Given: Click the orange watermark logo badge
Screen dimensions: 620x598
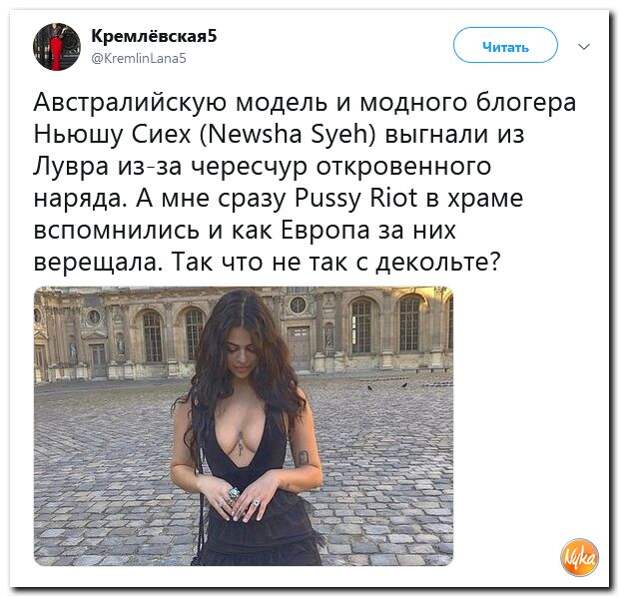Looking at the screenshot, I should coord(579,557).
